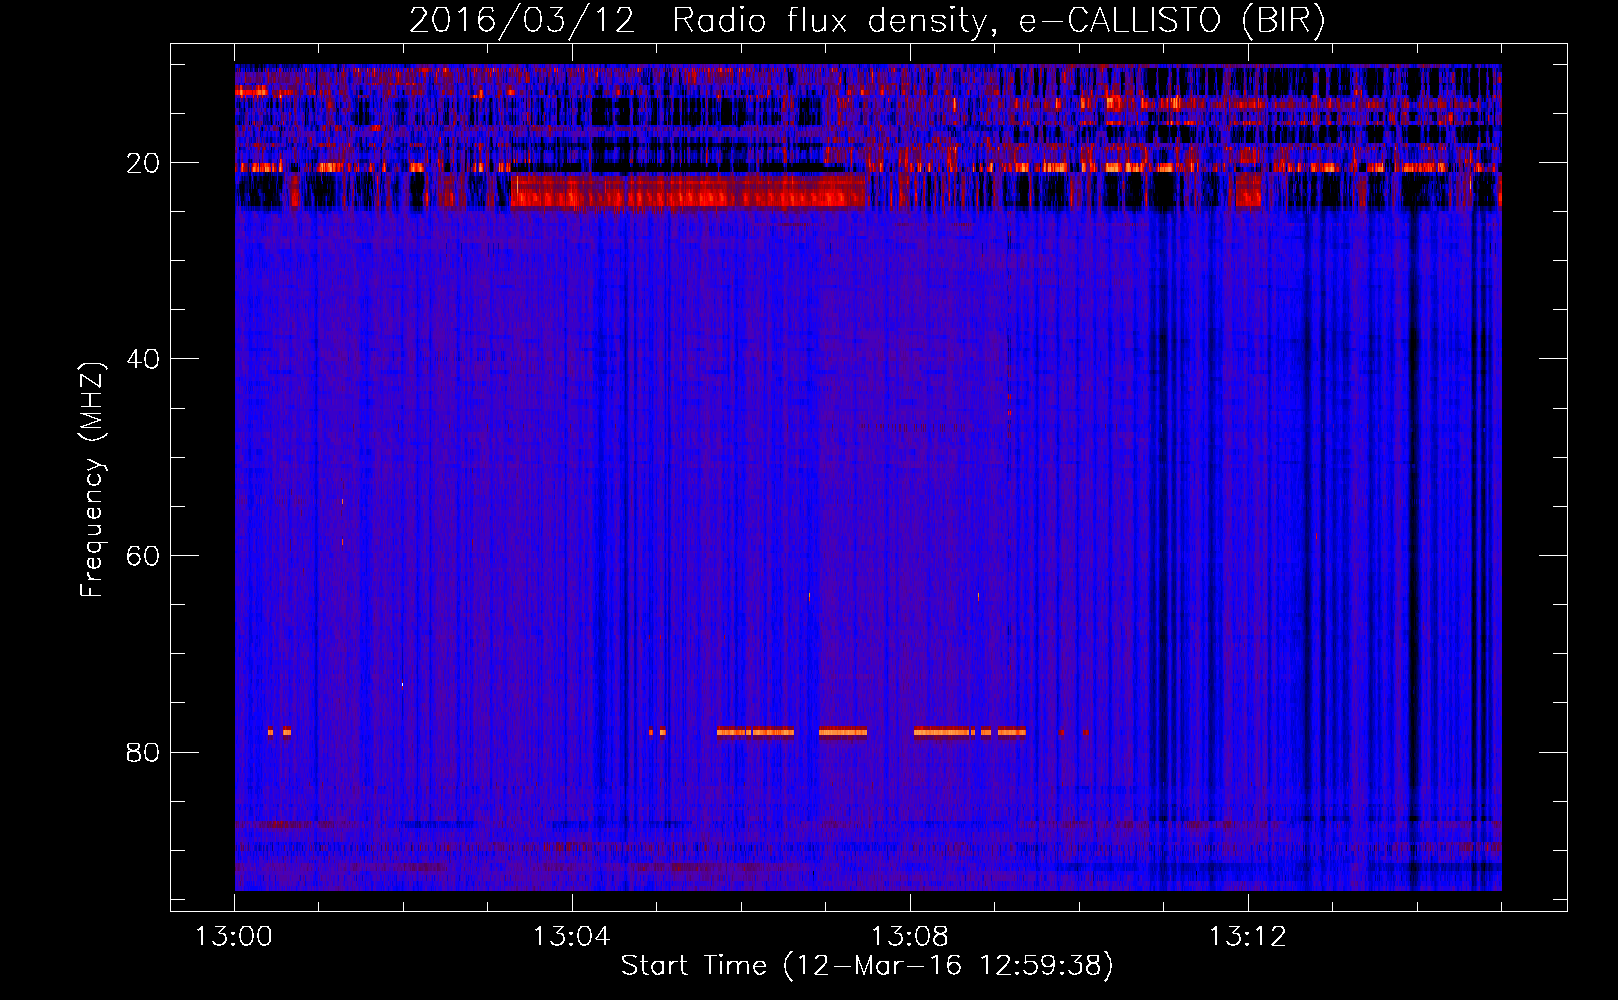Click the '13:08' time axis label
This screenshot has width=1618, height=1000.
tap(909, 937)
